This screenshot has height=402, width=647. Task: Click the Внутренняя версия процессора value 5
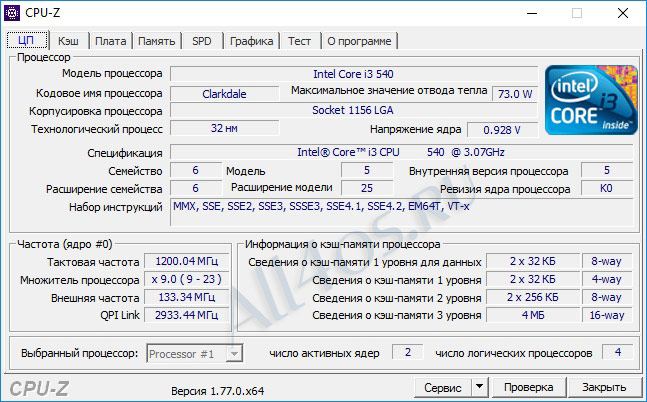[607, 170]
